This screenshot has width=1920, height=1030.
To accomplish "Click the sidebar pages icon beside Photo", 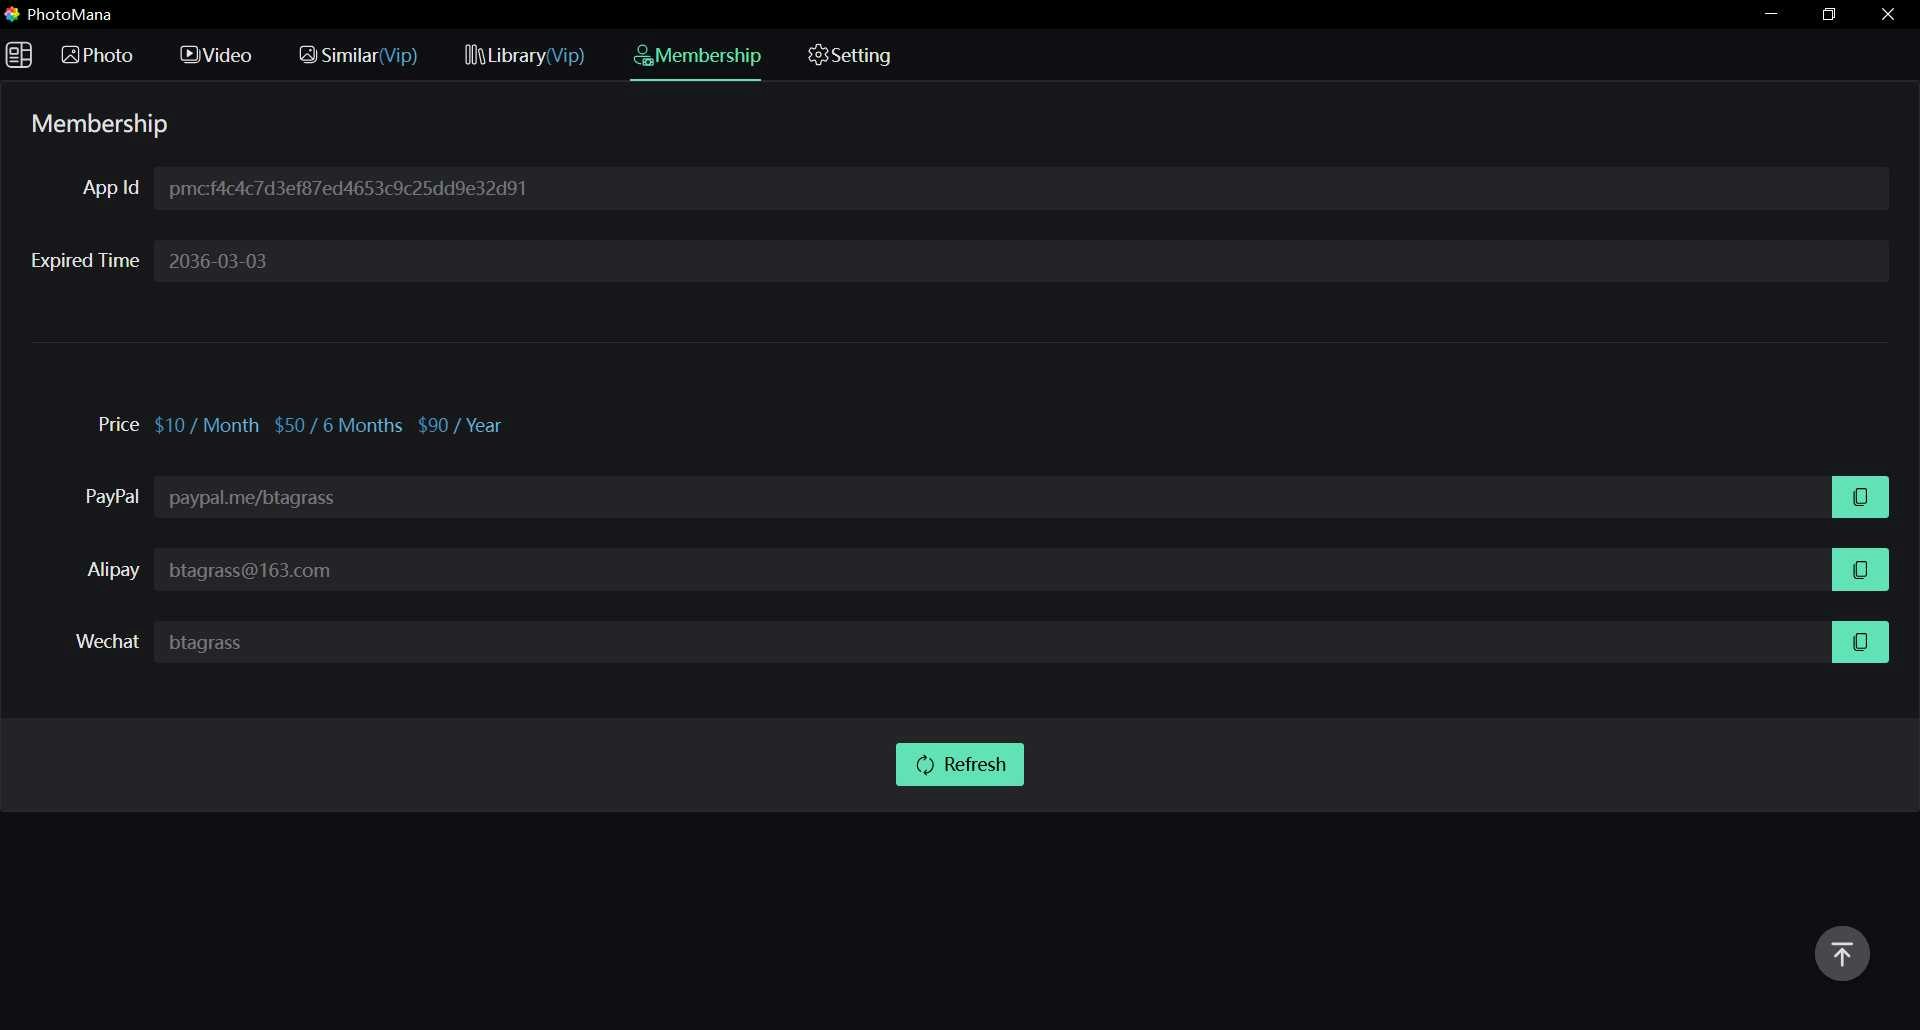I will coord(20,55).
